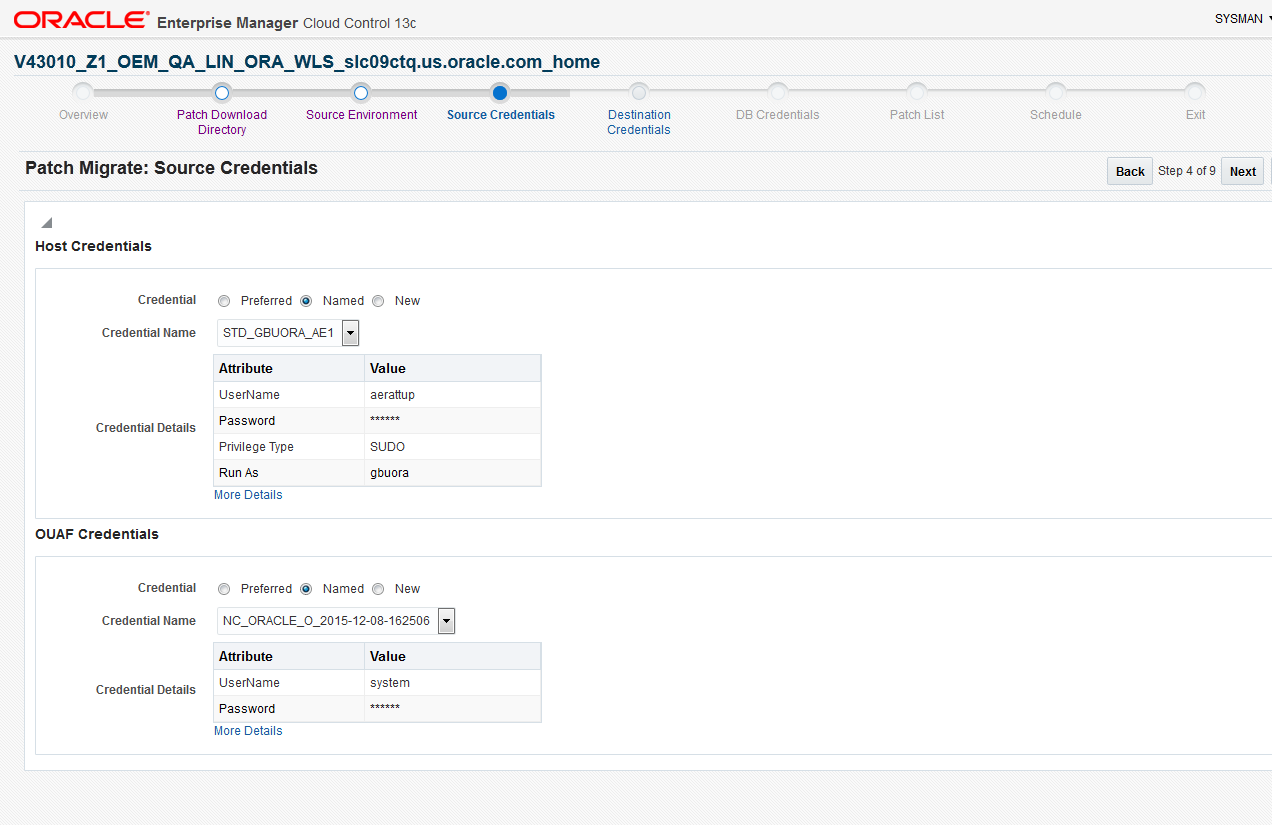Select Preferred radio under OUAF Credentials
Screen dimensions: 1272x825
[224, 589]
